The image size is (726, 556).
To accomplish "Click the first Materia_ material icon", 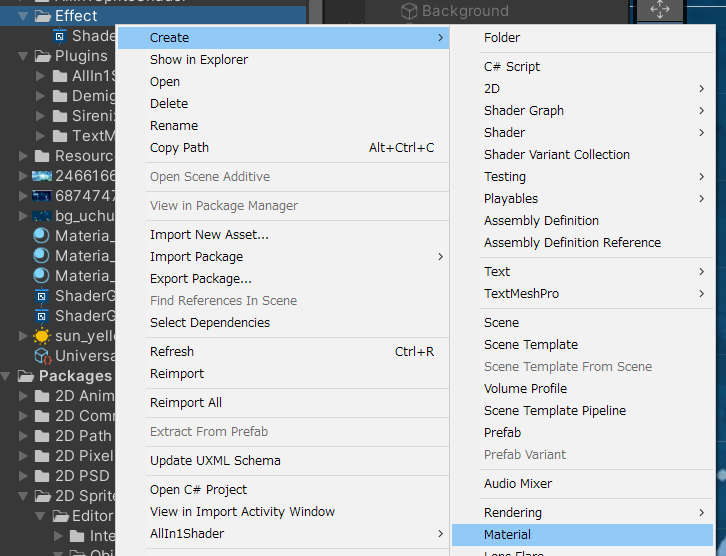I will tap(41, 236).
